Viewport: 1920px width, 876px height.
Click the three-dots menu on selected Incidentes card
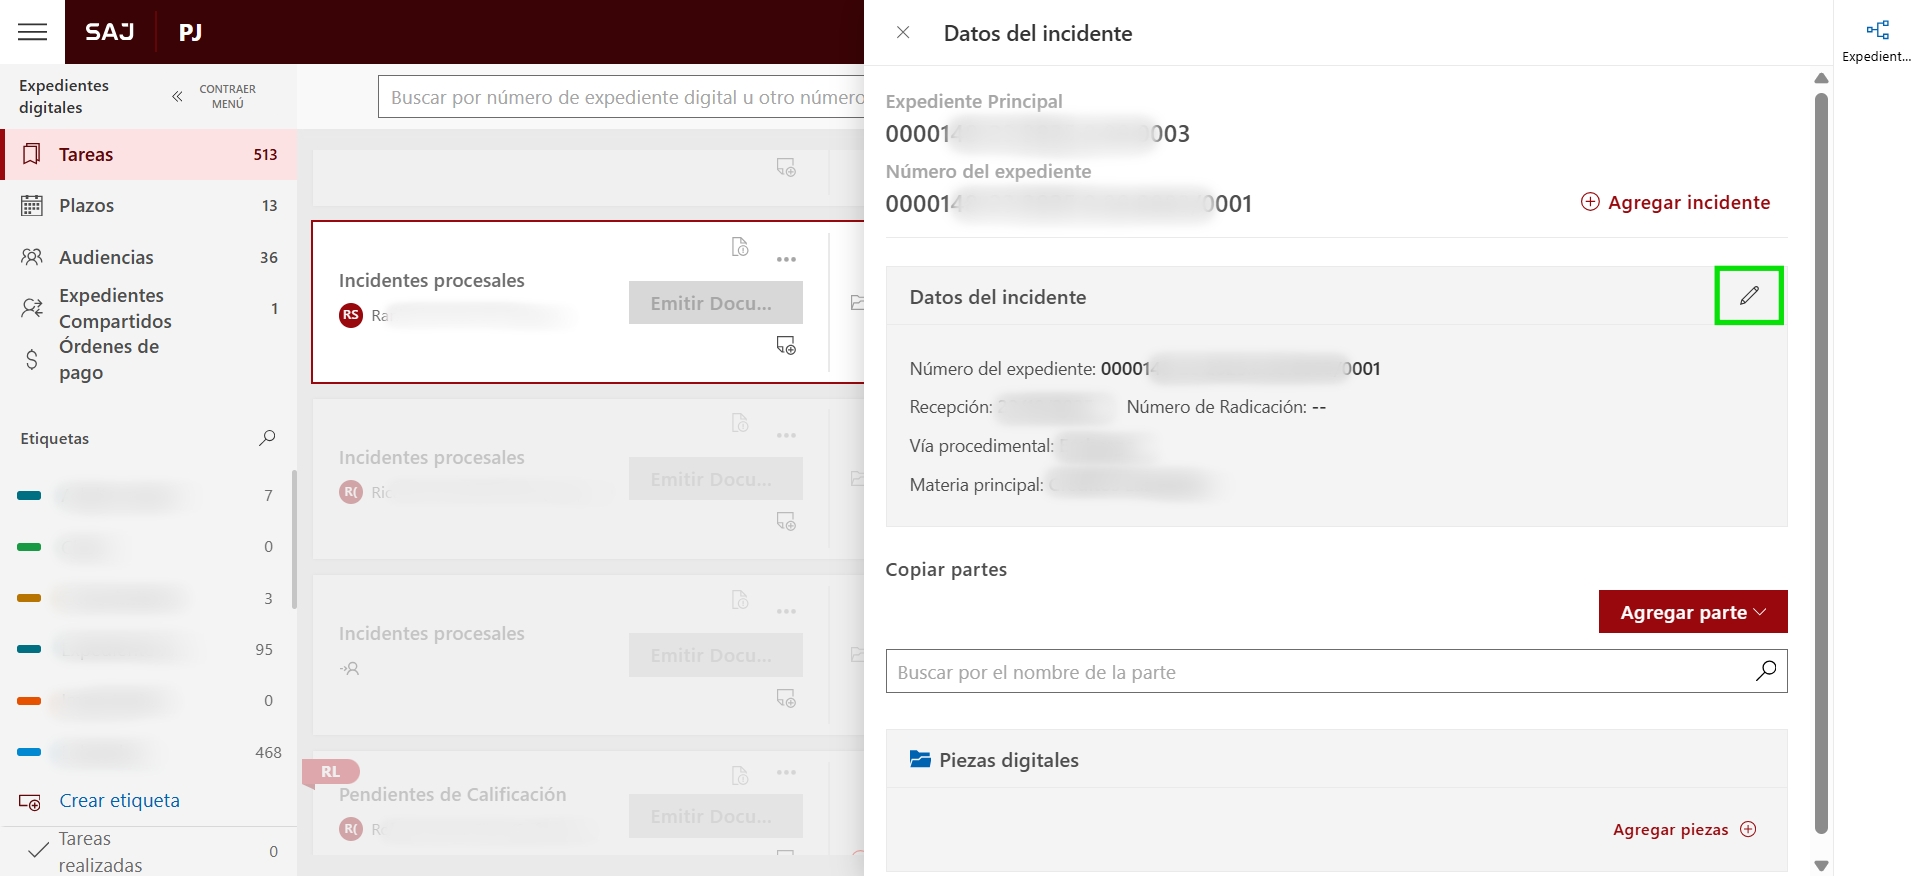pos(787,260)
